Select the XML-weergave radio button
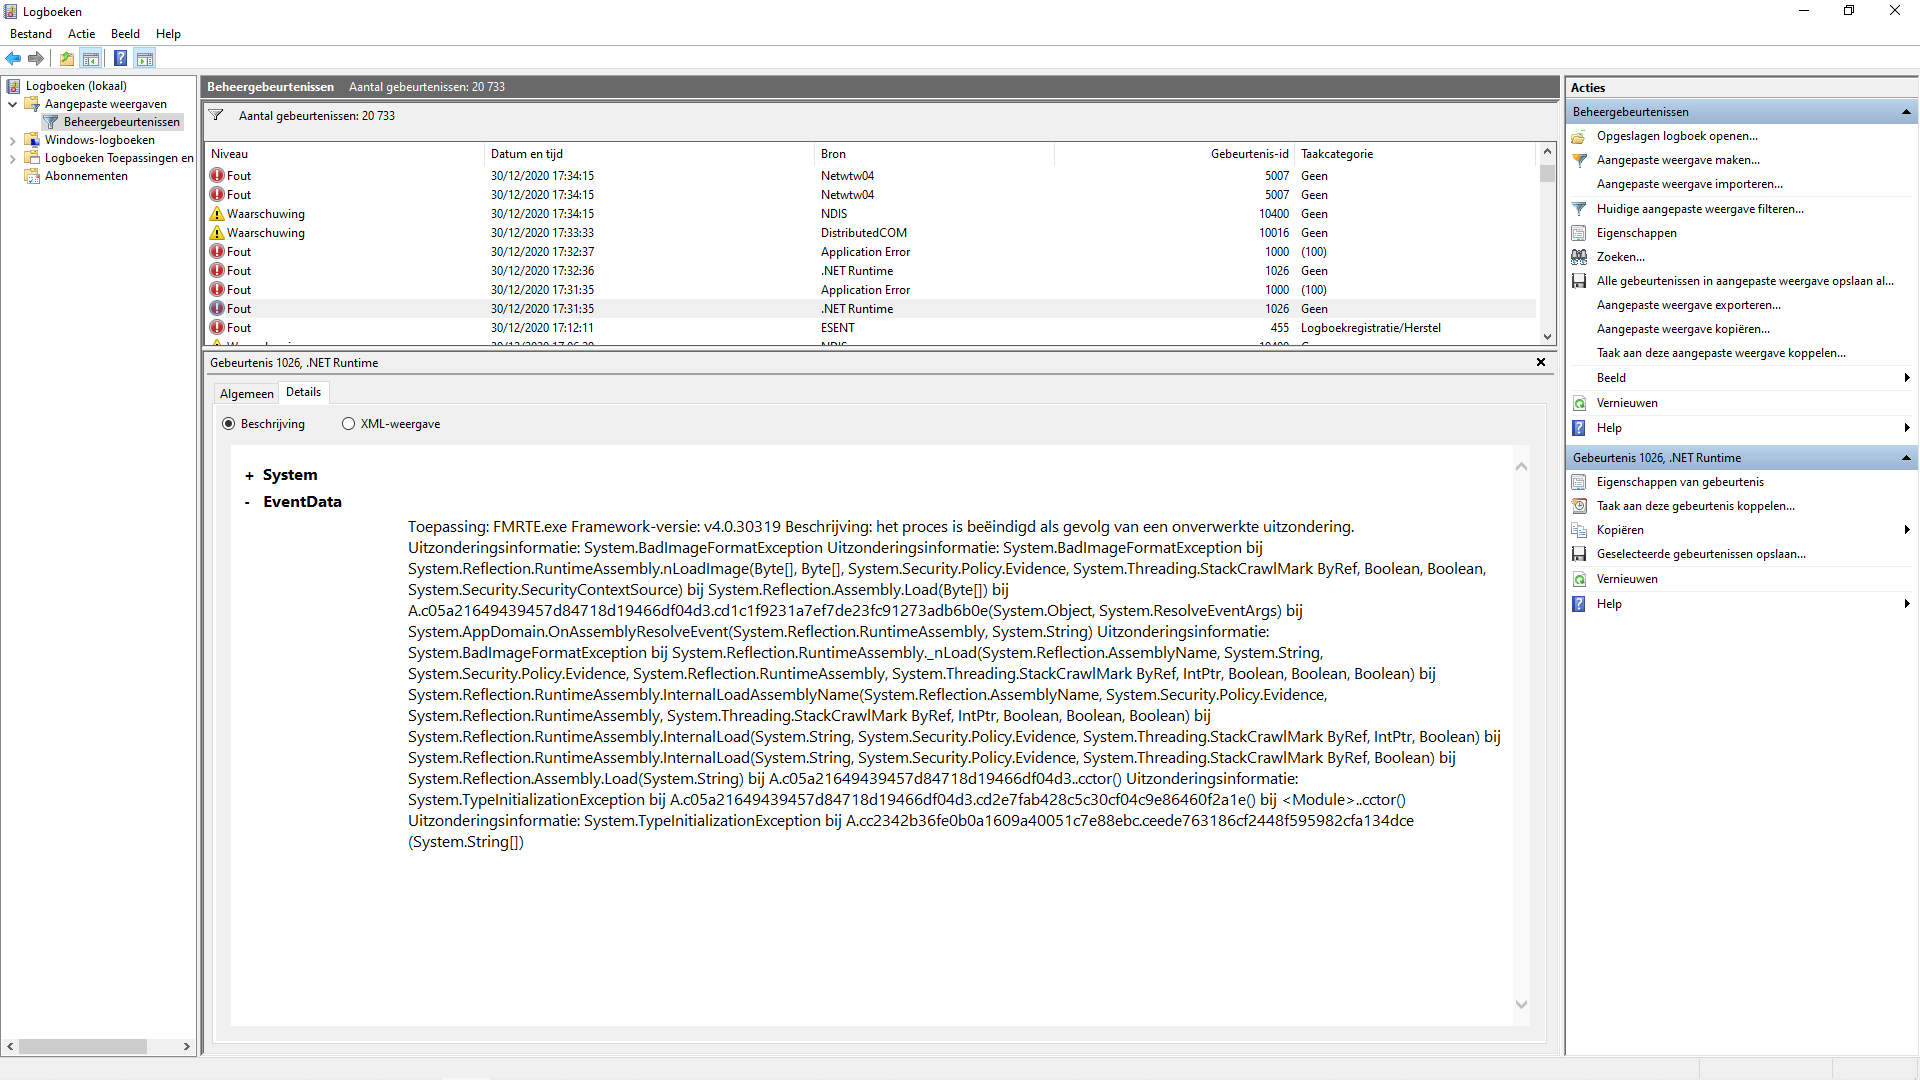 point(348,424)
